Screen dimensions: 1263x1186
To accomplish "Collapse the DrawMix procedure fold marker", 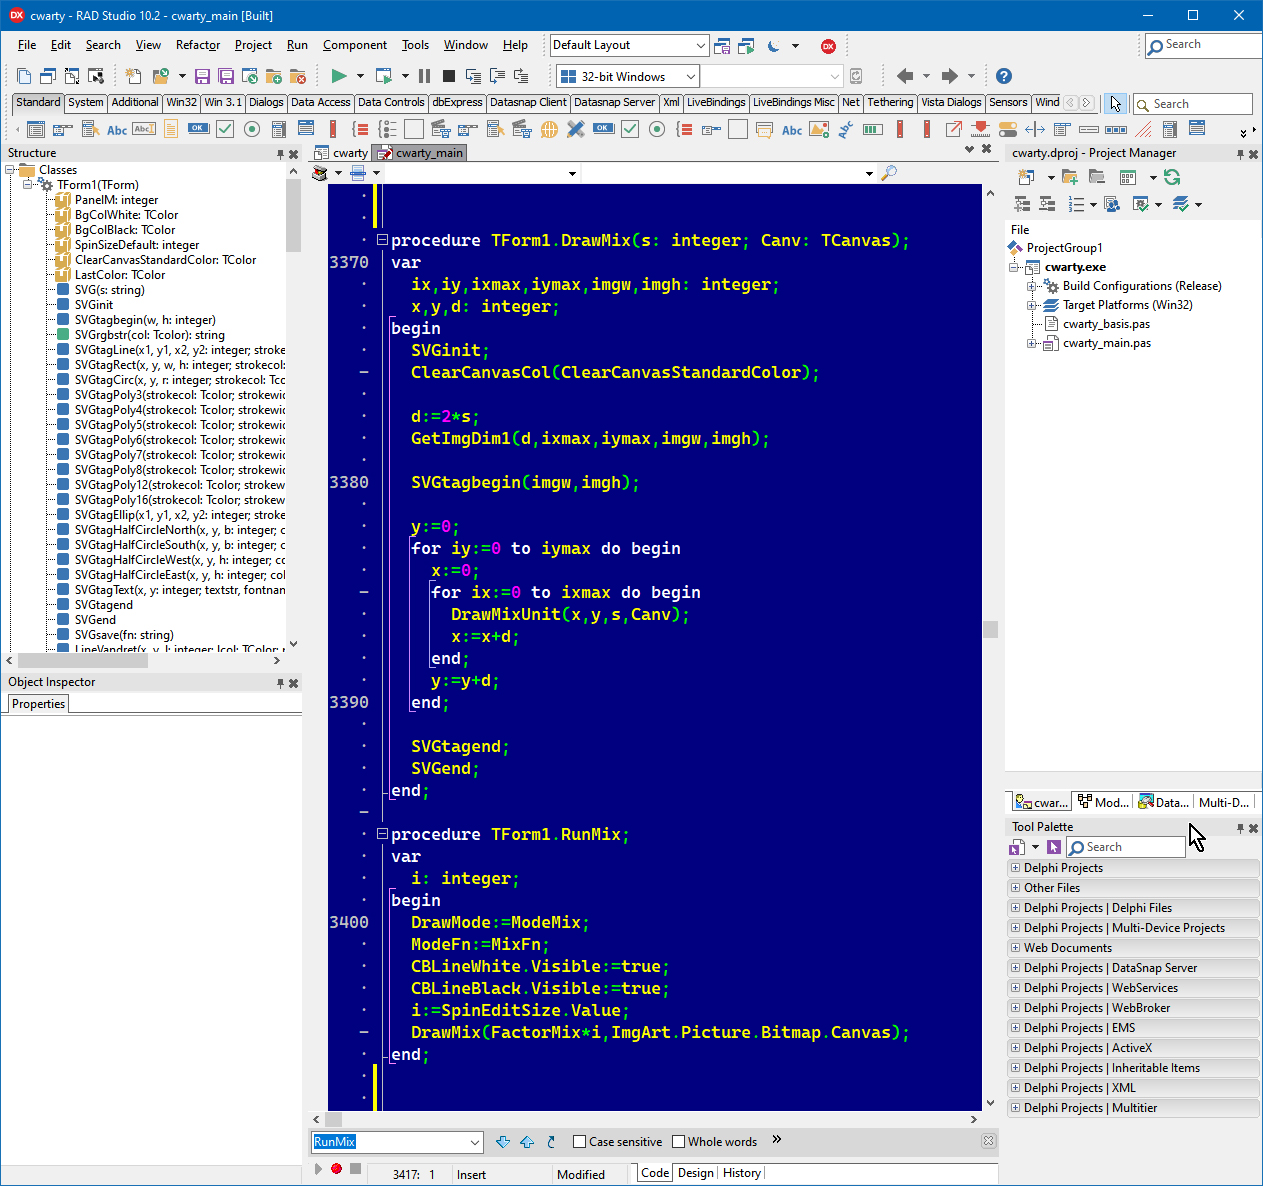I will click(382, 240).
